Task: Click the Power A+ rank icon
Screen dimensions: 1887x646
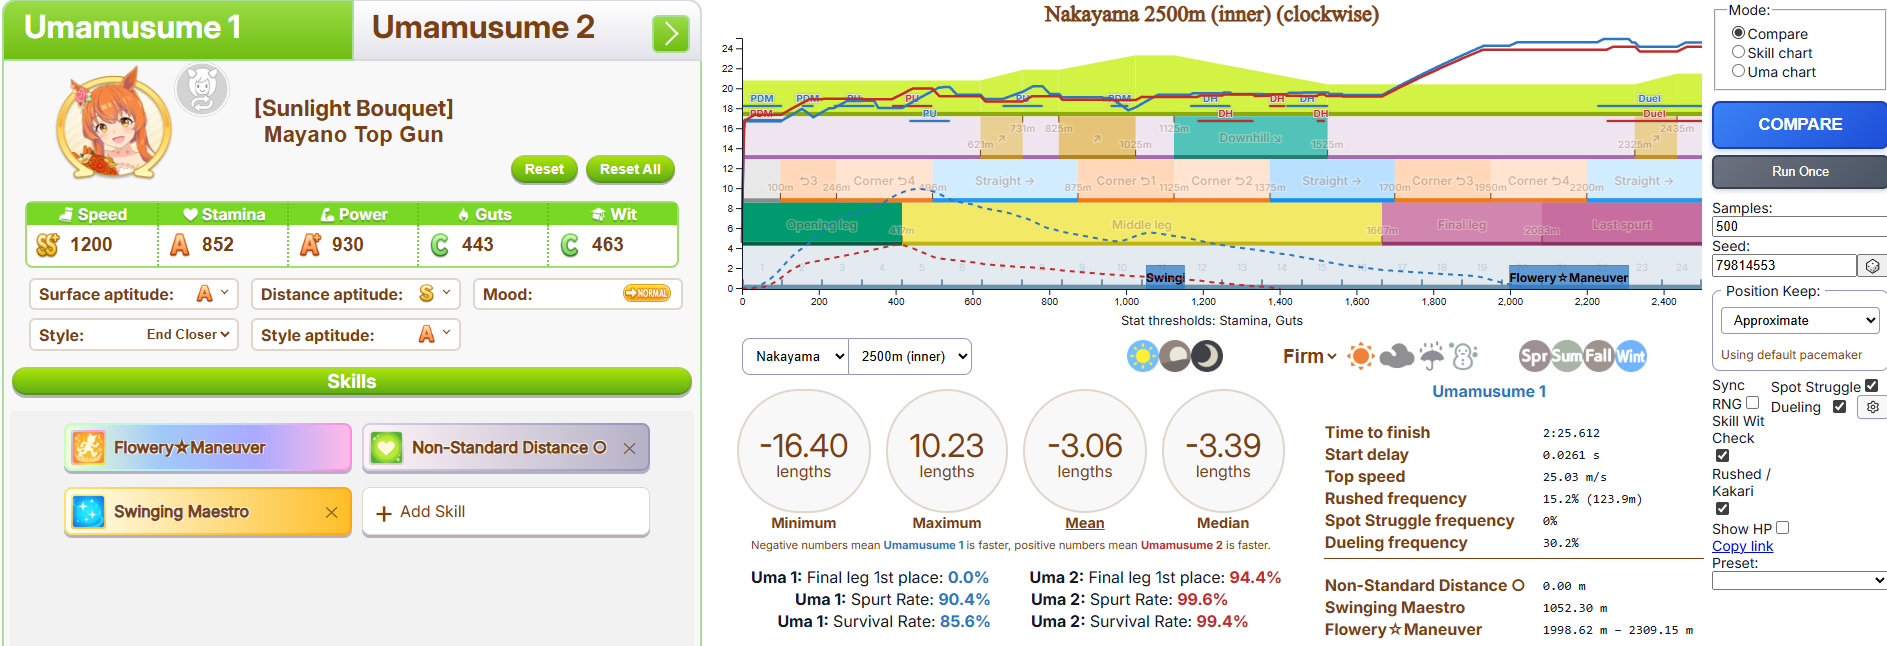Action: tap(310, 245)
